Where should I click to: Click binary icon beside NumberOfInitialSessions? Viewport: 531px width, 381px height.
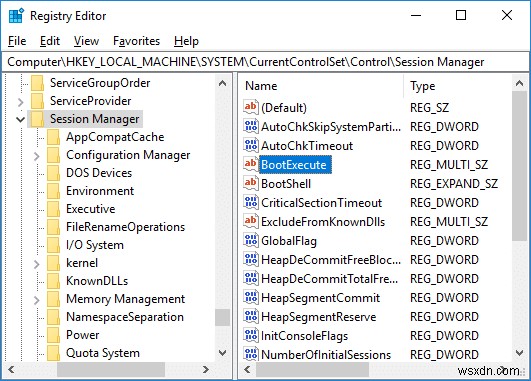click(x=251, y=354)
